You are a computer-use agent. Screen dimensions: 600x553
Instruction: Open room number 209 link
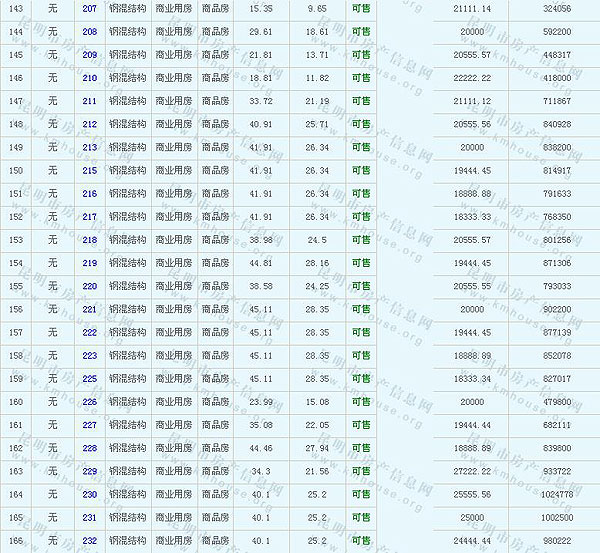click(x=90, y=54)
